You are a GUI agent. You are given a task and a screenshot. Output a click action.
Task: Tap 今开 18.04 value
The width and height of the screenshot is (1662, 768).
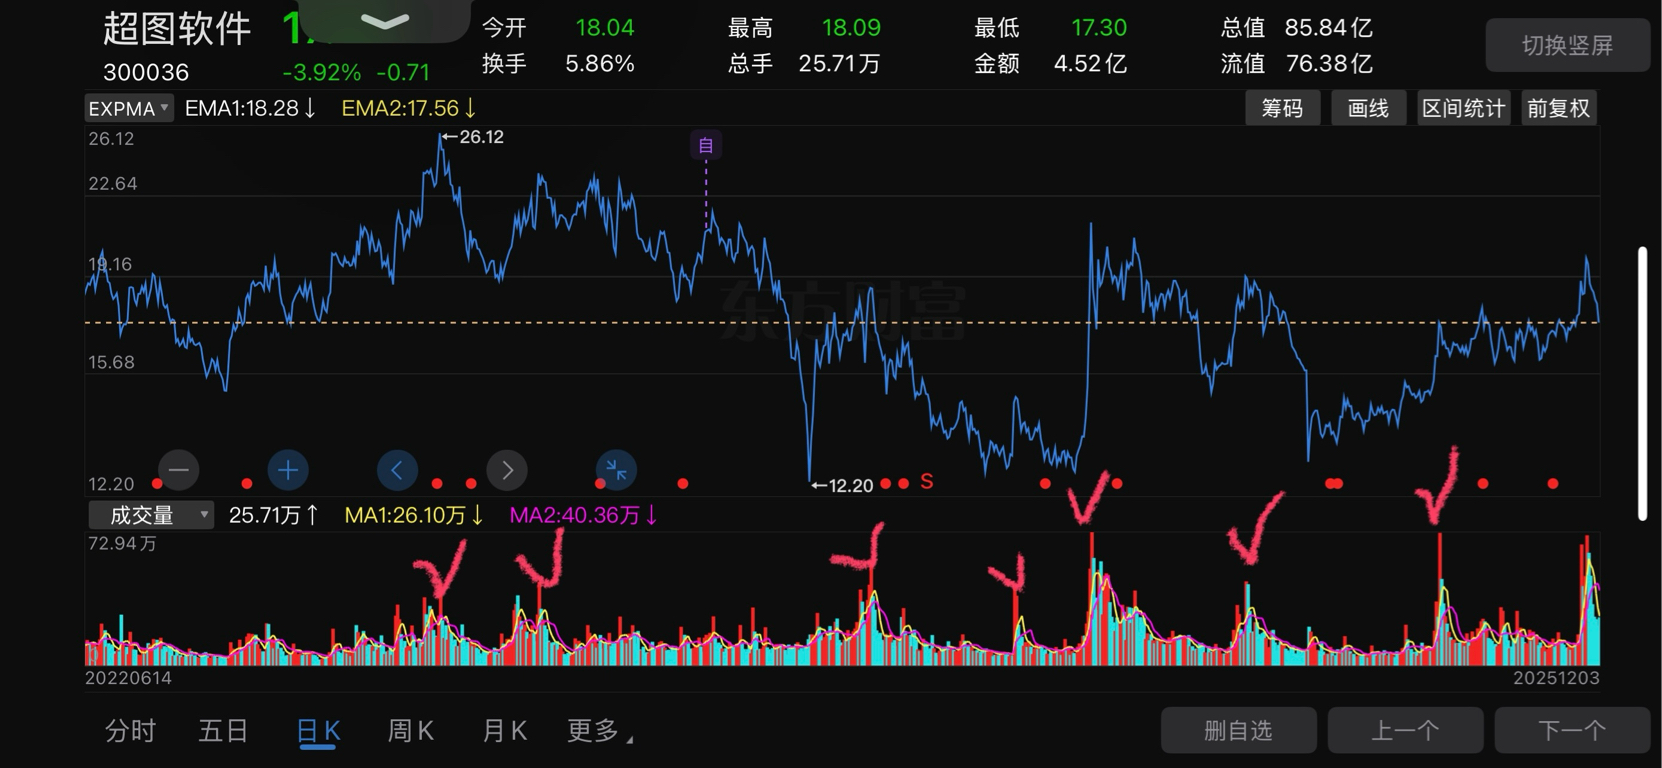[558, 28]
